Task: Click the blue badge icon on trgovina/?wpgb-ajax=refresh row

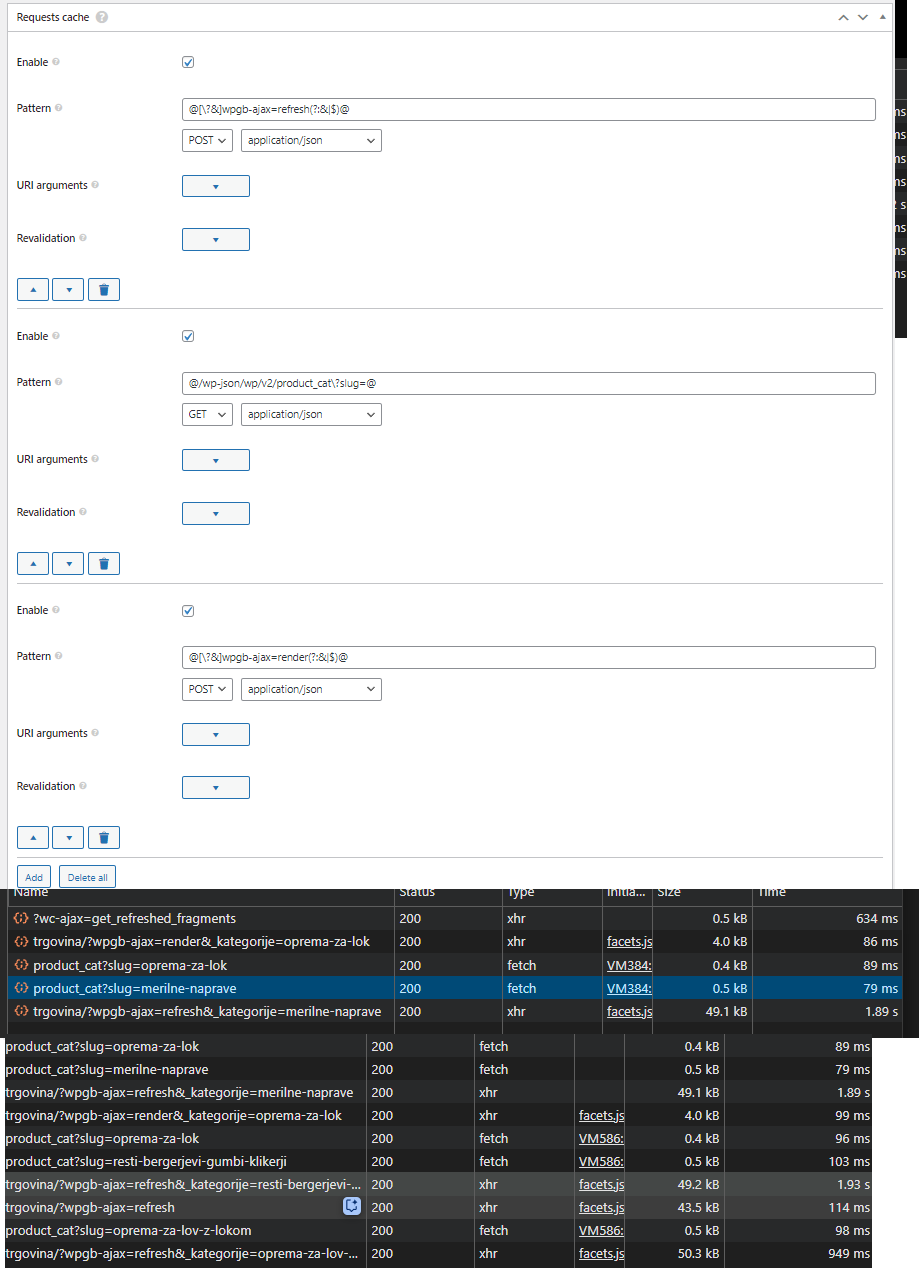Action: pyautogui.click(x=351, y=1207)
